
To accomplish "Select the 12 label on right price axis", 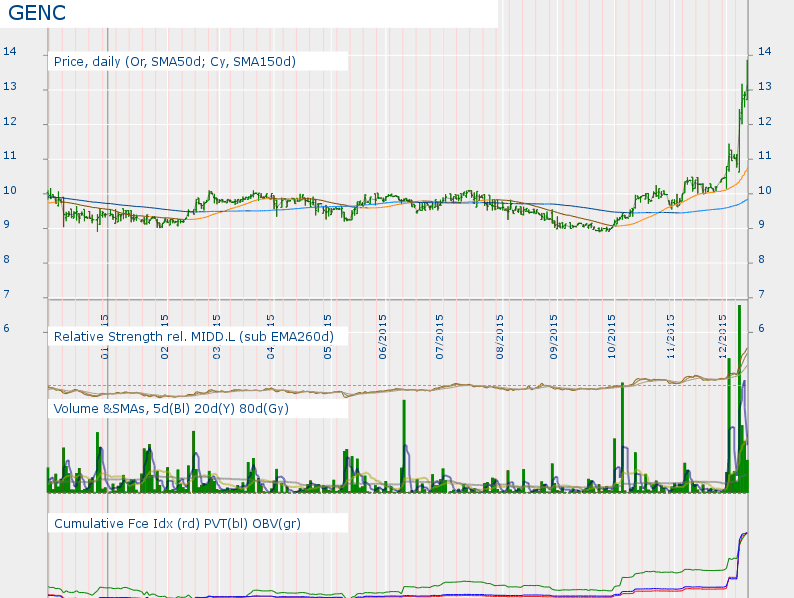I will [x=765, y=121].
